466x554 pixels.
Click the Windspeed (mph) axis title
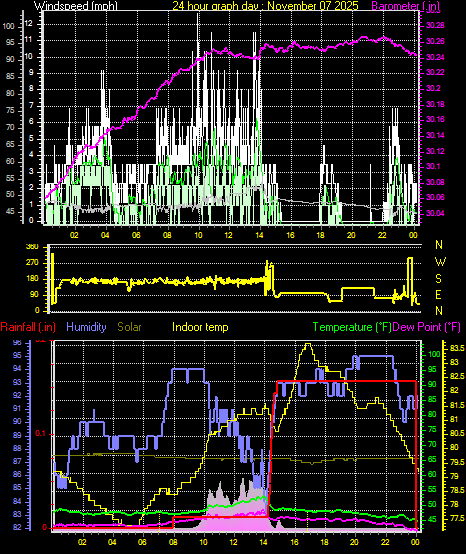(x=76, y=6)
